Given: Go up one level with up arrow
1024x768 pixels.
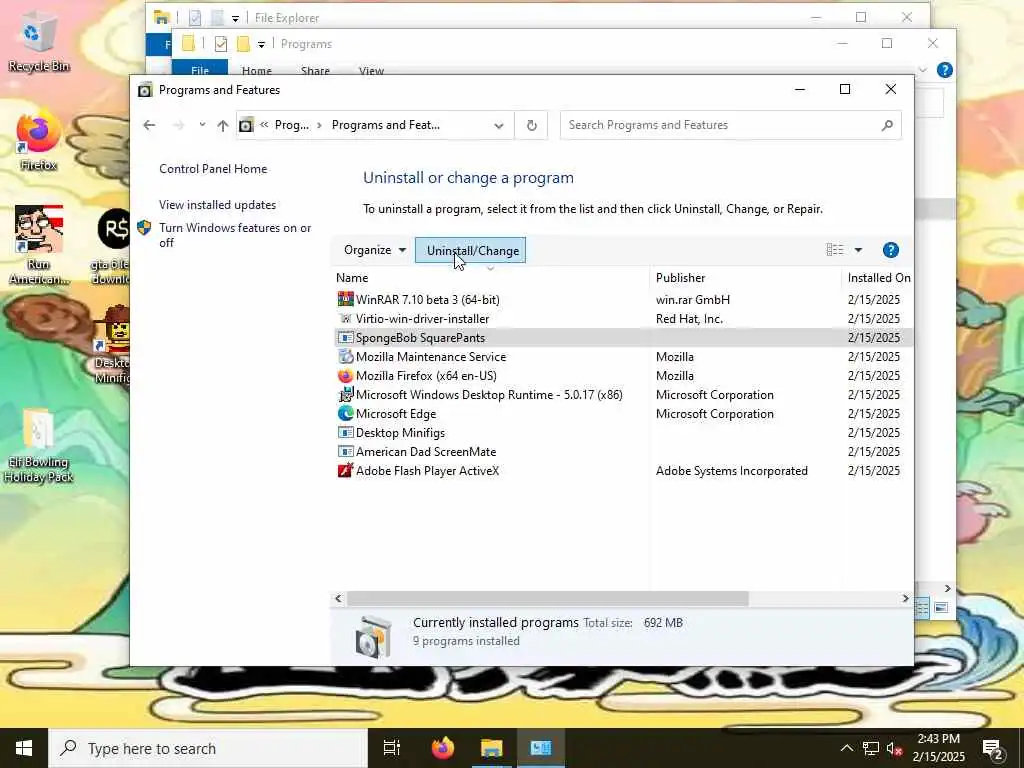Looking at the screenshot, I should pos(223,125).
